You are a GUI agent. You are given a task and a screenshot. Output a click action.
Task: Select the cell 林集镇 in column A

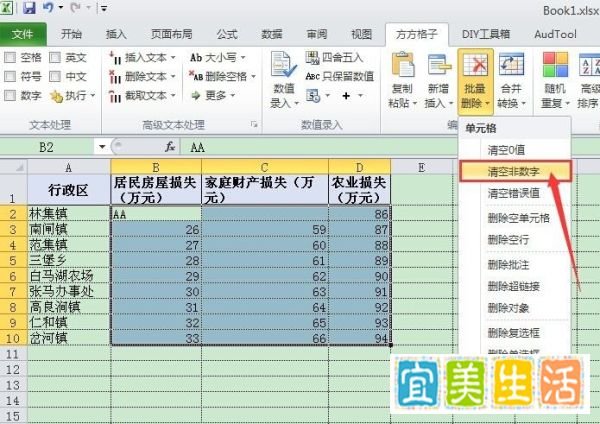(x=69, y=214)
